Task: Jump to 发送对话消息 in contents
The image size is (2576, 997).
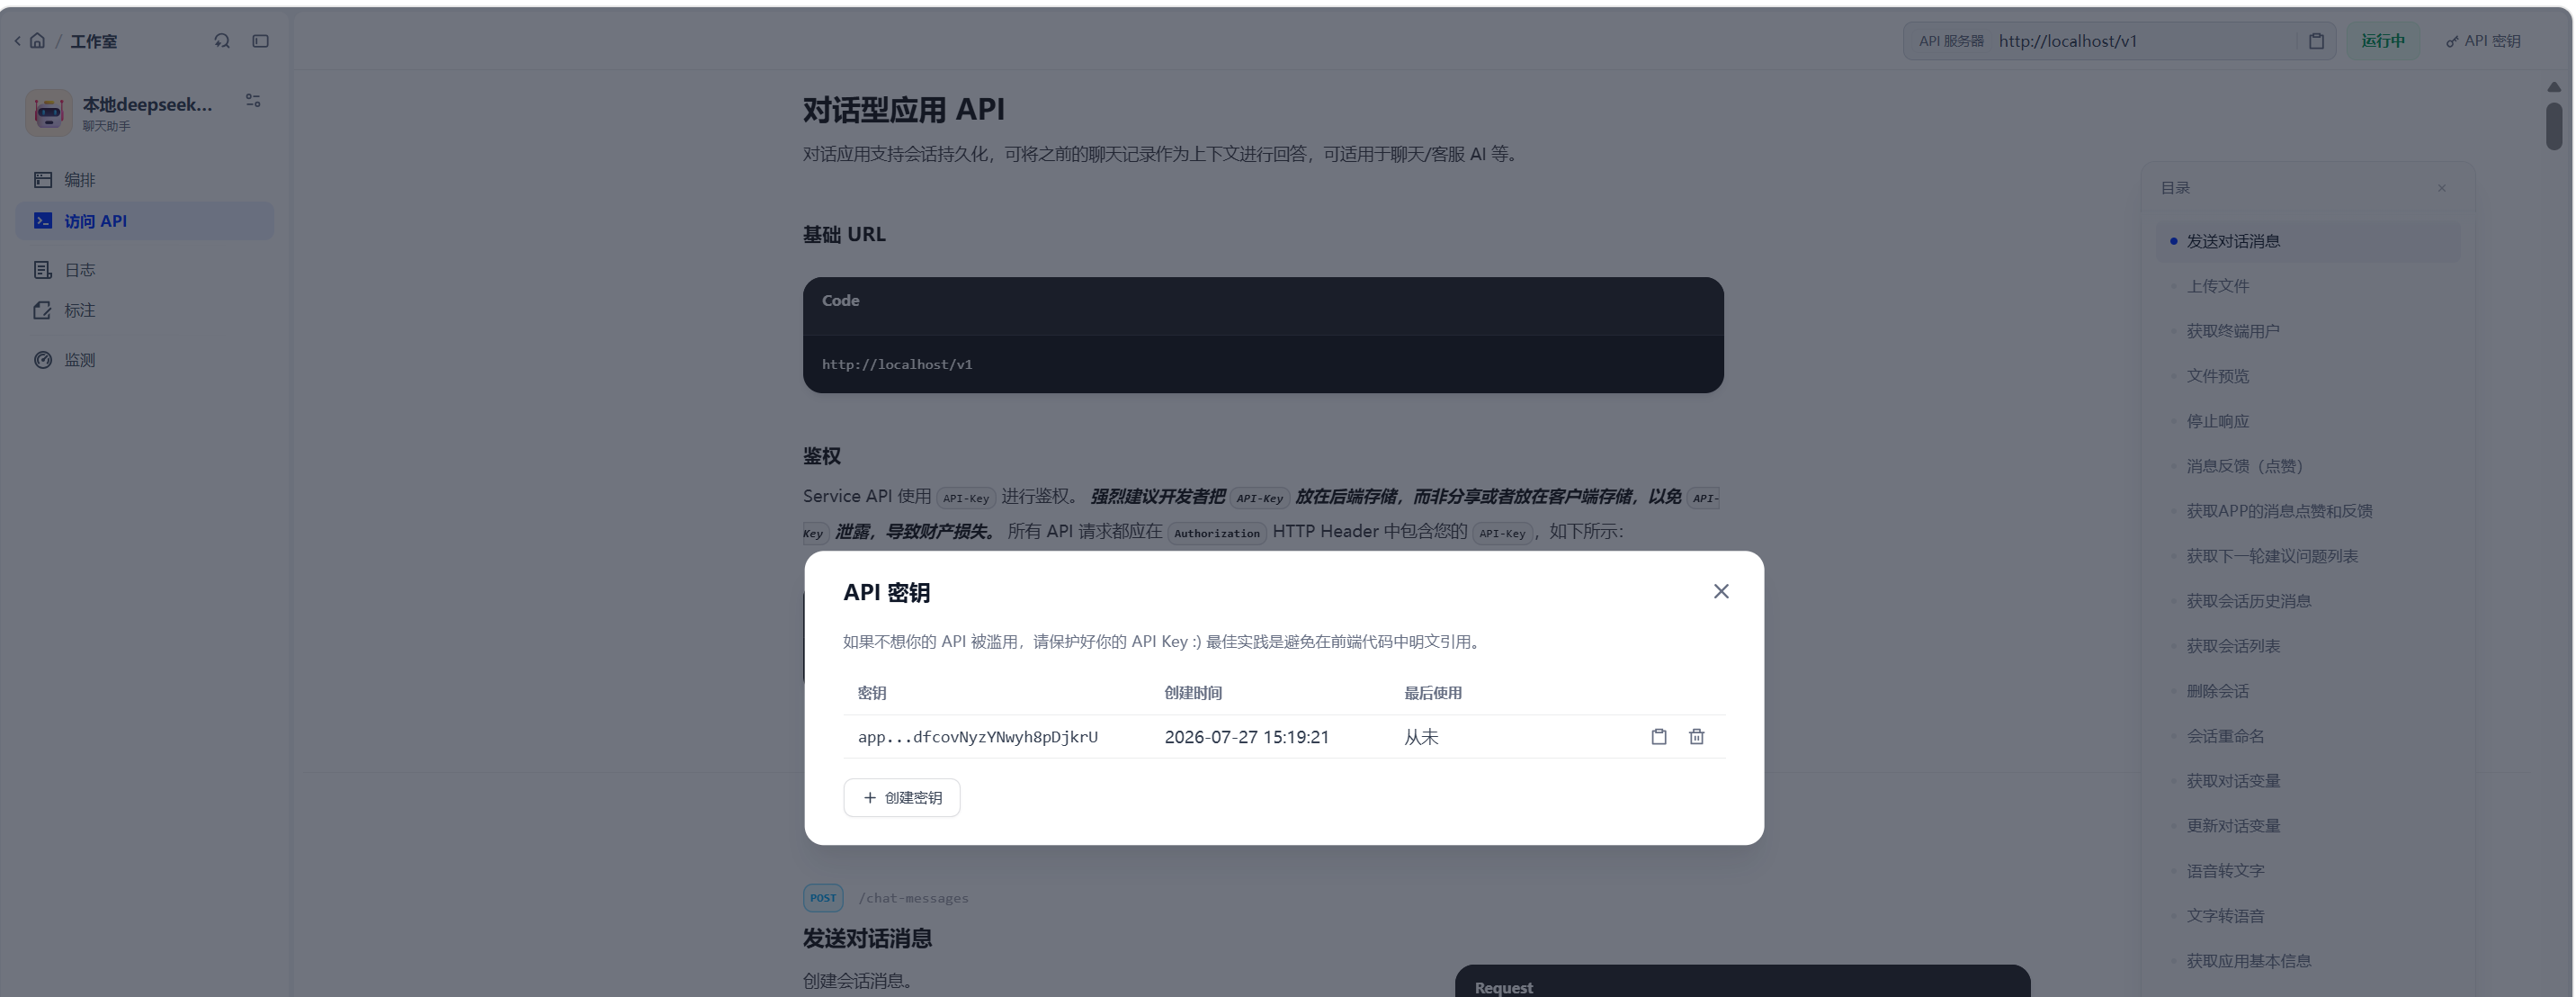Action: (2308, 242)
